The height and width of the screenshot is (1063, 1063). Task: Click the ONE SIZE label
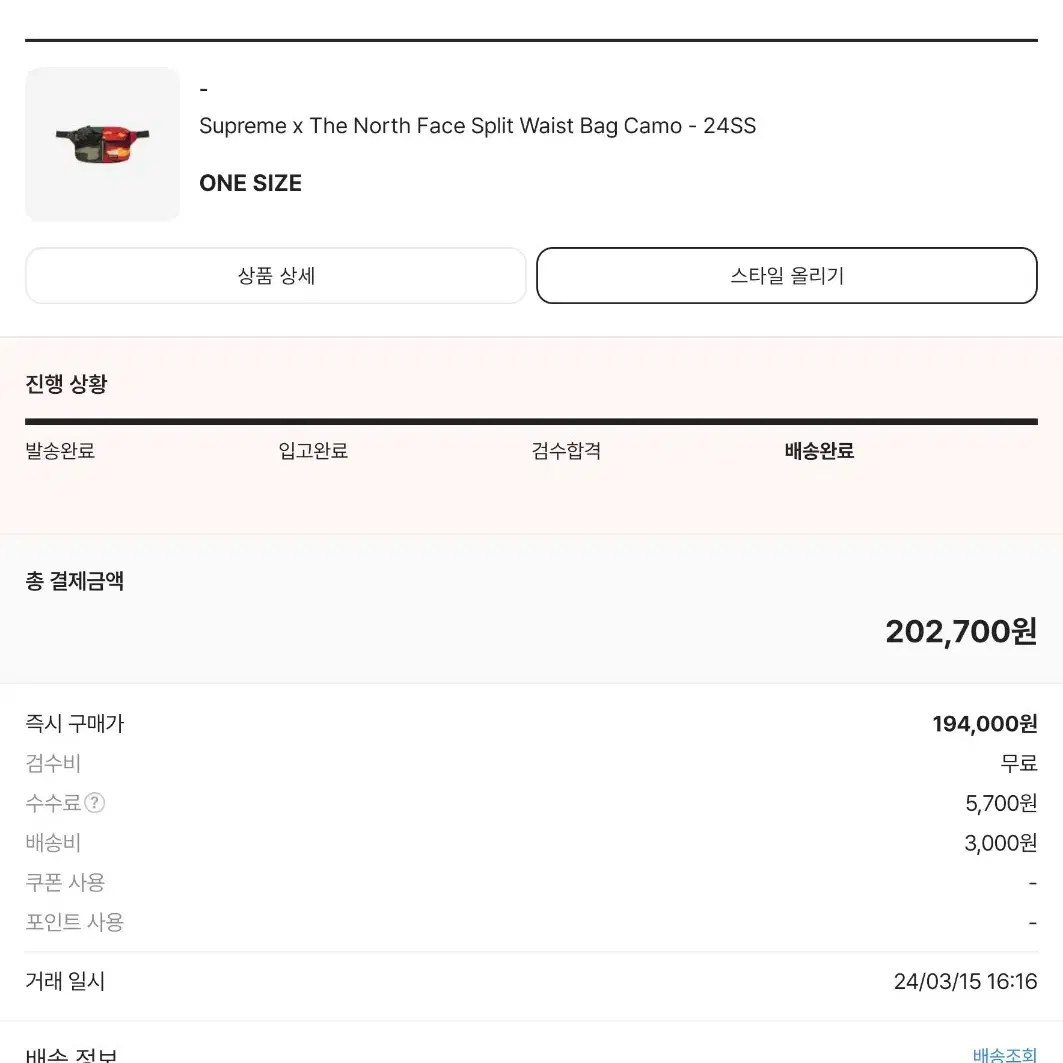[x=250, y=183]
